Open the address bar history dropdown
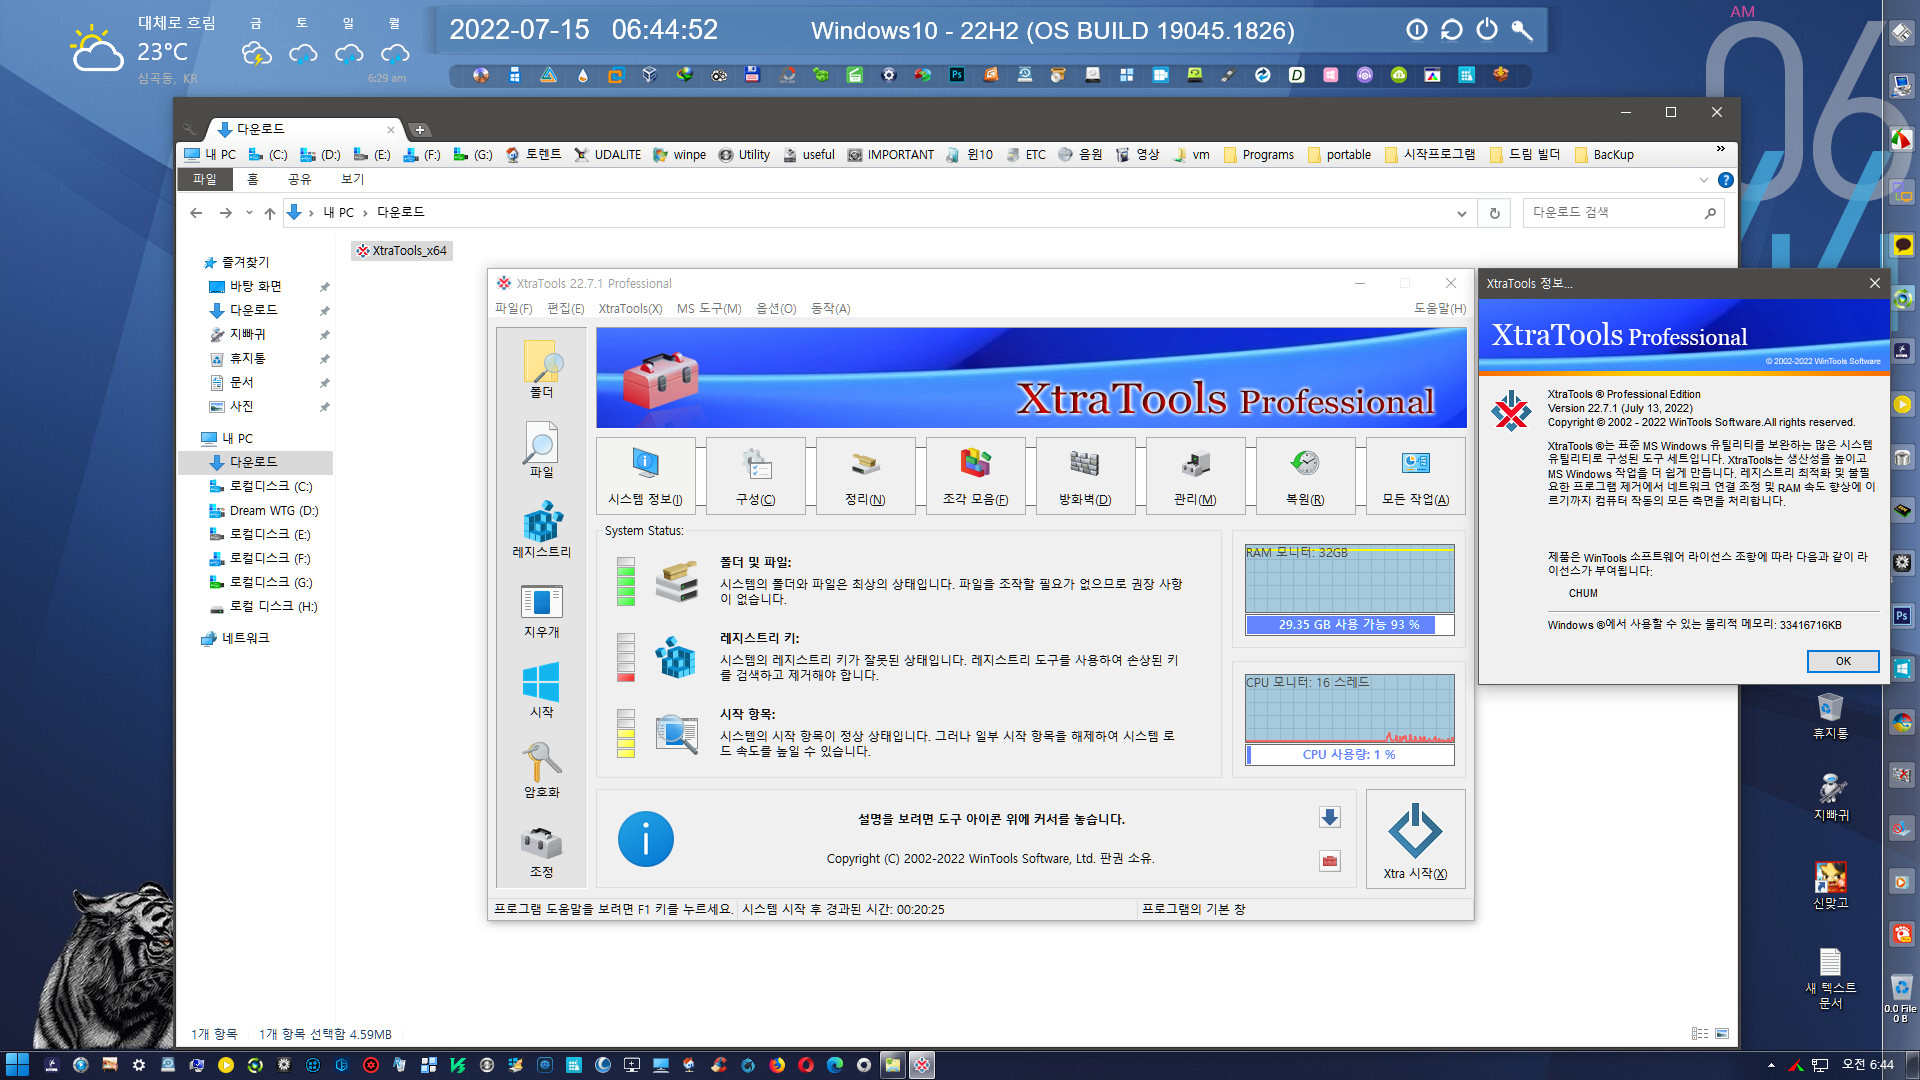The width and height of the screenshot is (1920, 1080). coord(1462,213)
